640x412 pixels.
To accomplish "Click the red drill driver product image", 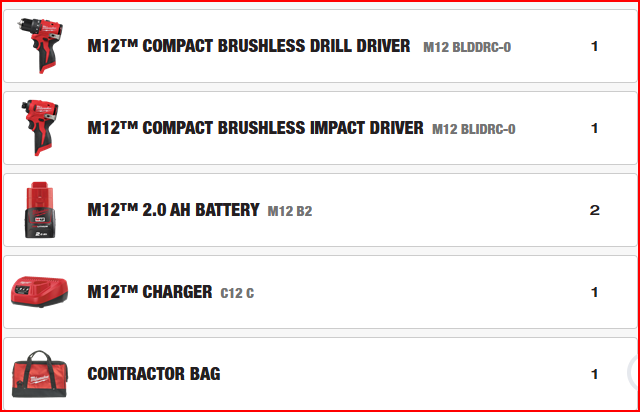I will [39, 46].
